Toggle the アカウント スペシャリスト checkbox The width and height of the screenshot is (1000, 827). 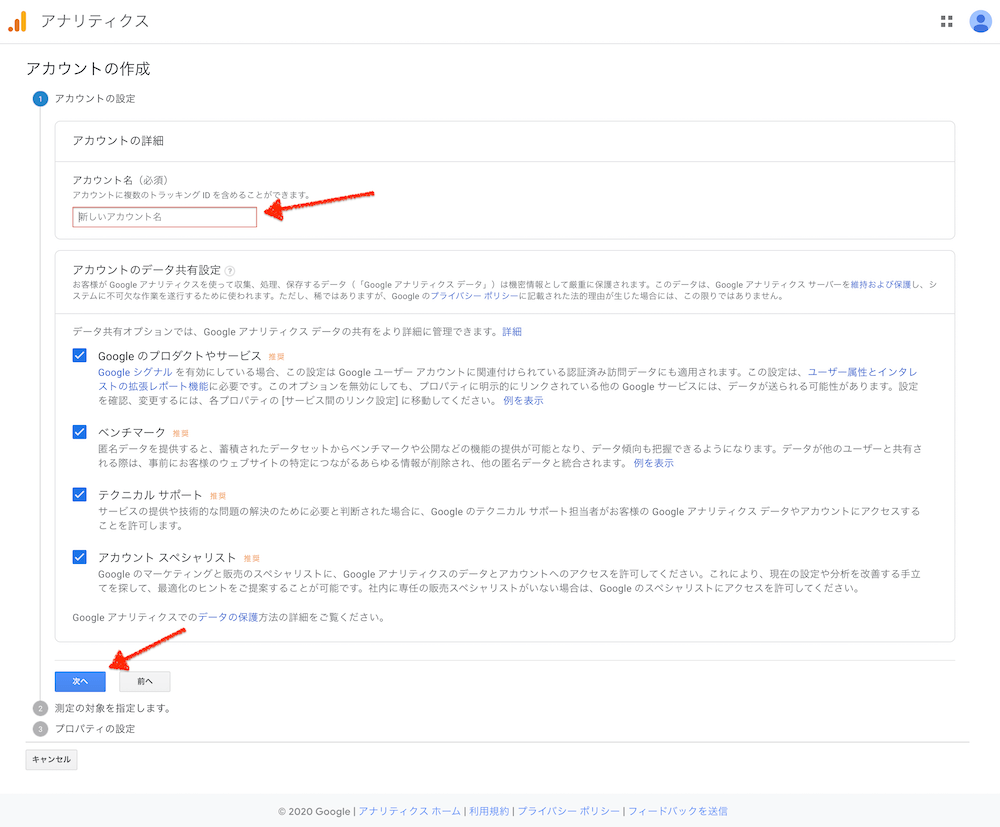pos(80,557)
